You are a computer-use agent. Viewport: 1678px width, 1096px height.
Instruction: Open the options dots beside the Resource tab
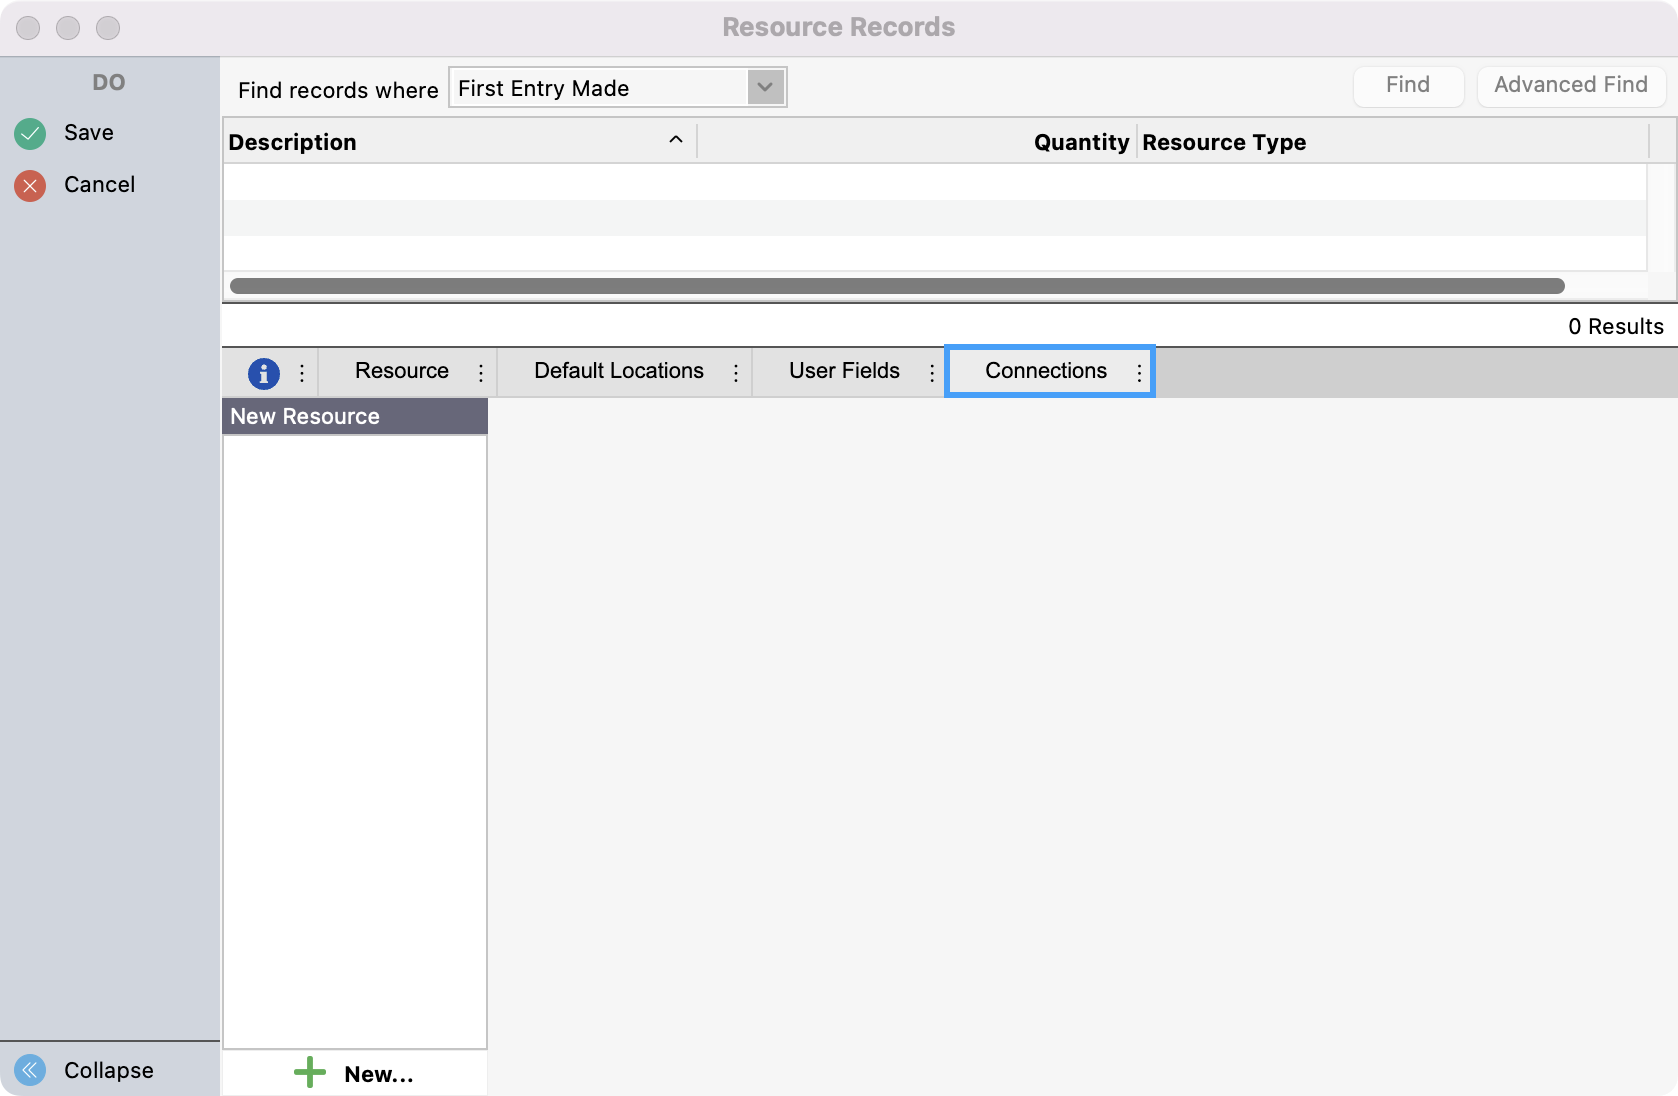[481, 373]
